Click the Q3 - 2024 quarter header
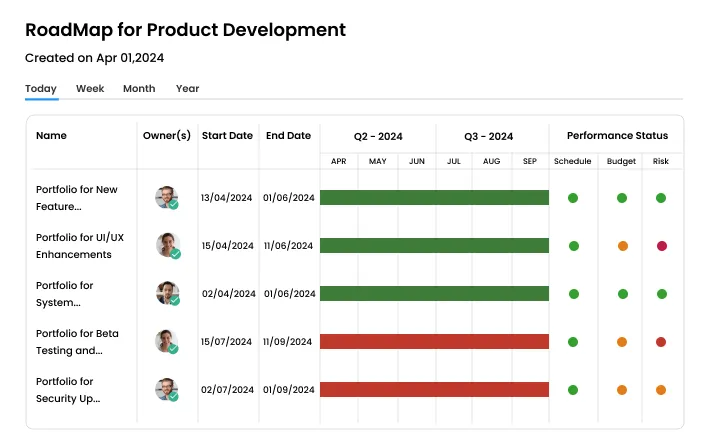This screenshot has height=445, width=710. coord(489,137)
